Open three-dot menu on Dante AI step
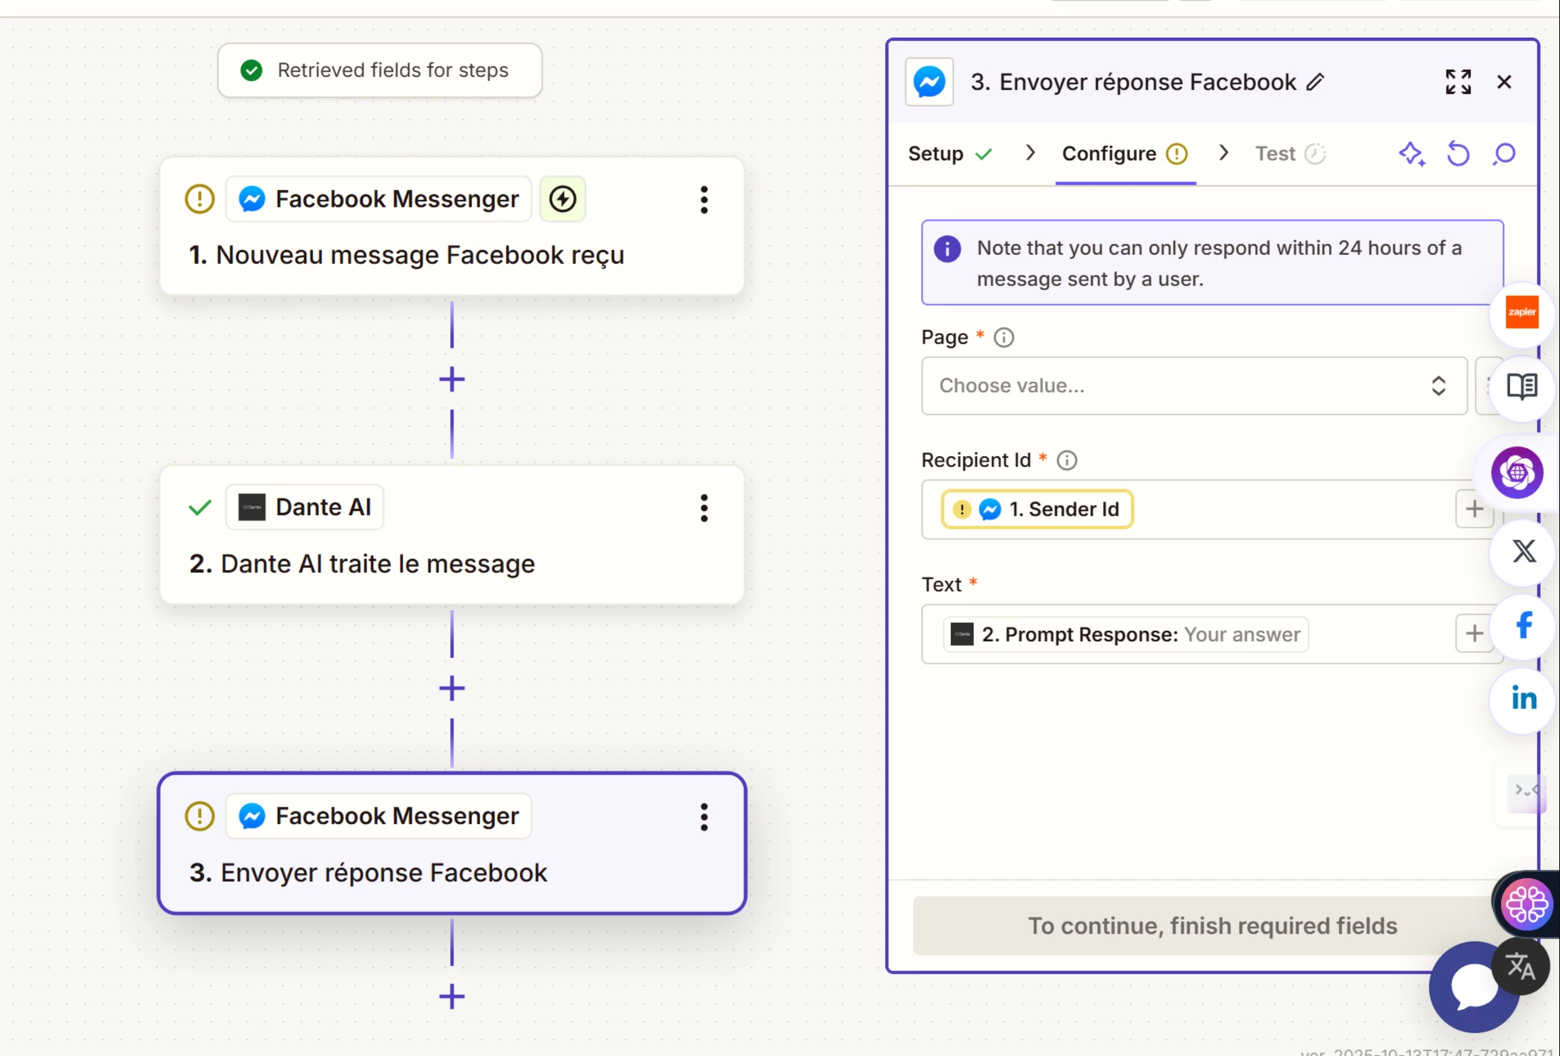 point(704,508)
